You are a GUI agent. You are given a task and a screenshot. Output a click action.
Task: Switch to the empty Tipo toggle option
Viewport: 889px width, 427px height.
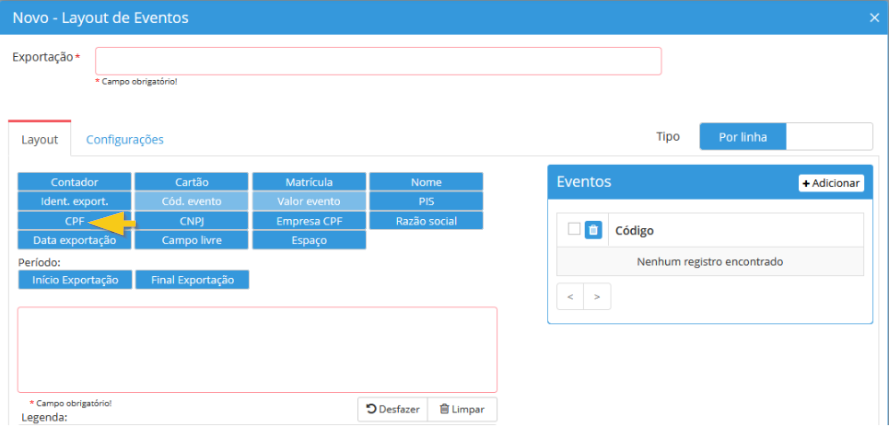(x=829, y=137)
